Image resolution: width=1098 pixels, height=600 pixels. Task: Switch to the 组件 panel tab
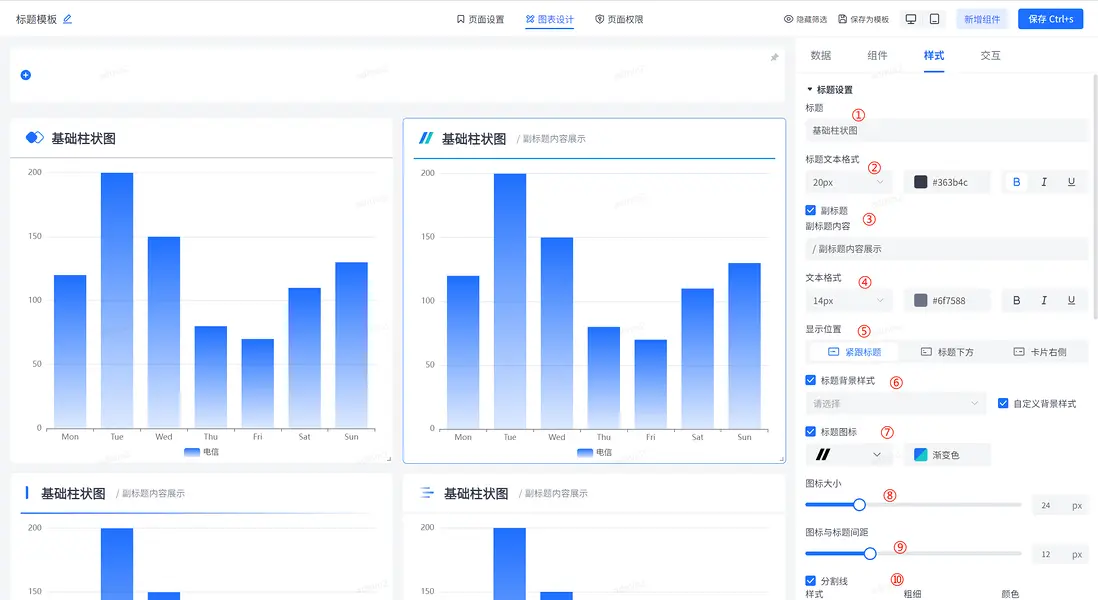tap(877, 55)
